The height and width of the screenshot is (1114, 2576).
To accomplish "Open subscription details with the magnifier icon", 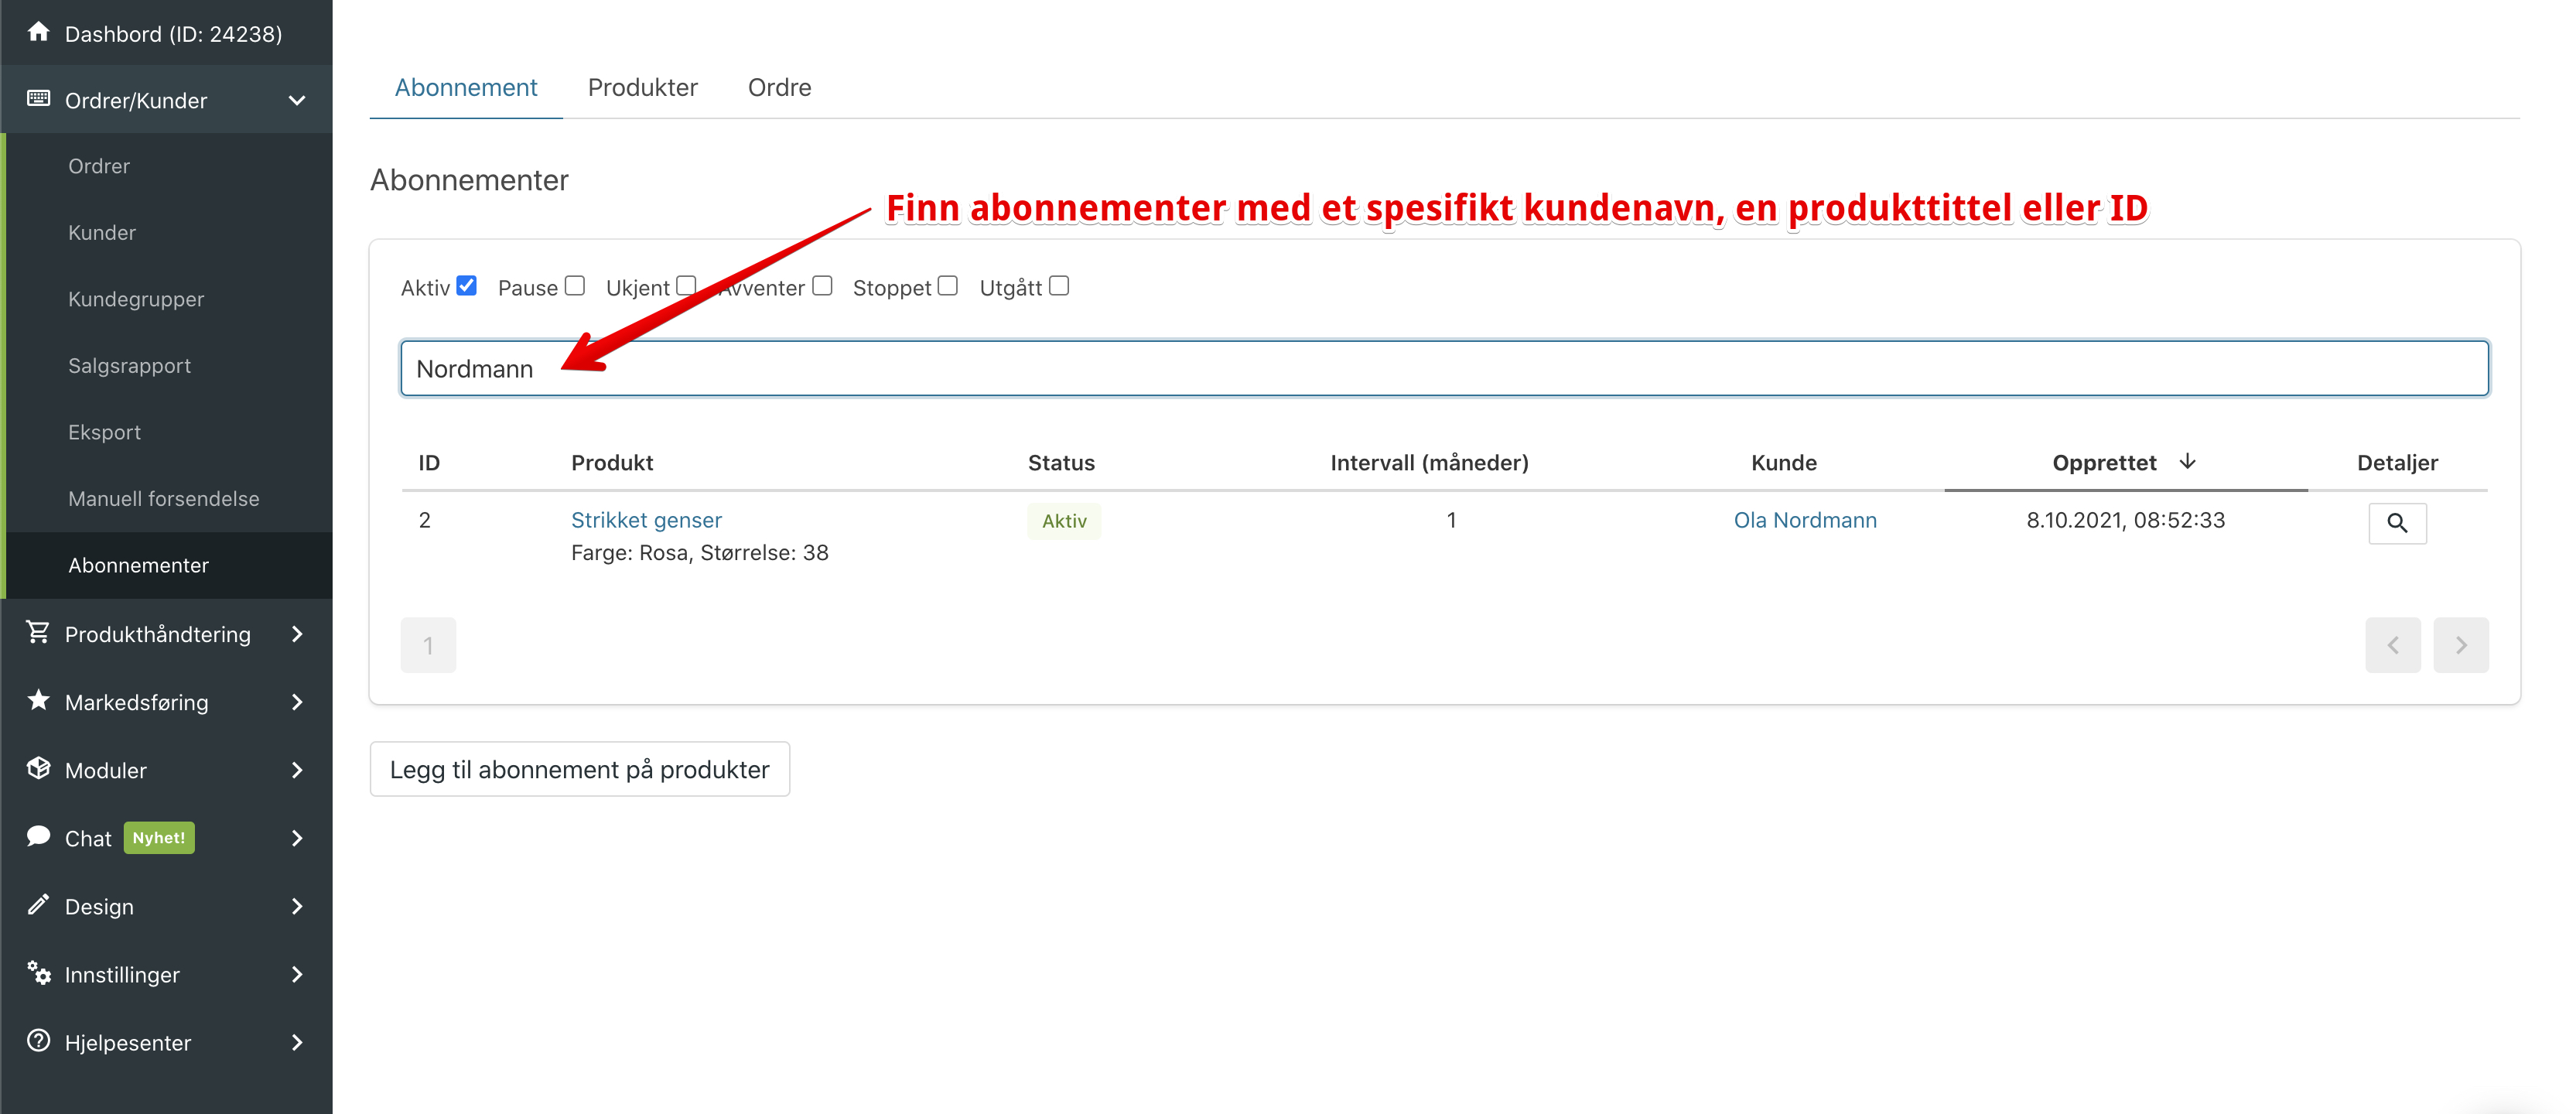I will tap(2397, 523).
